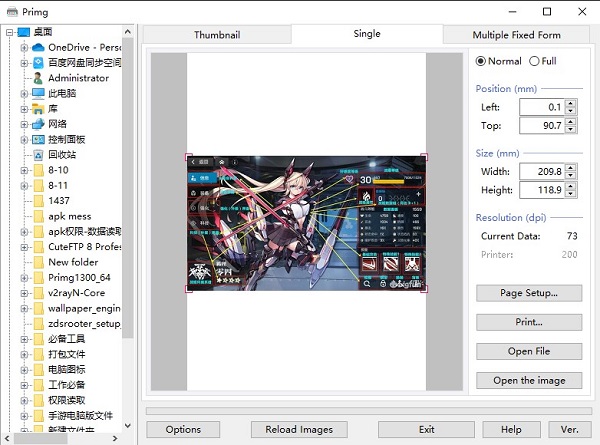Click the Height input field
Screen dimensions: 600x445
point(543,190)
